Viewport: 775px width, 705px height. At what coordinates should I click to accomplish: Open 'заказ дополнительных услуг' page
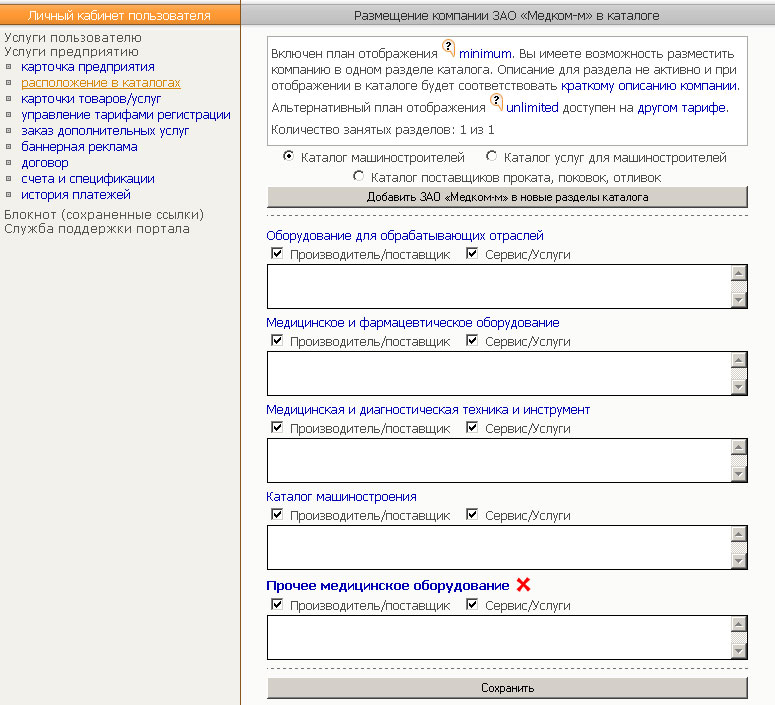105,131
